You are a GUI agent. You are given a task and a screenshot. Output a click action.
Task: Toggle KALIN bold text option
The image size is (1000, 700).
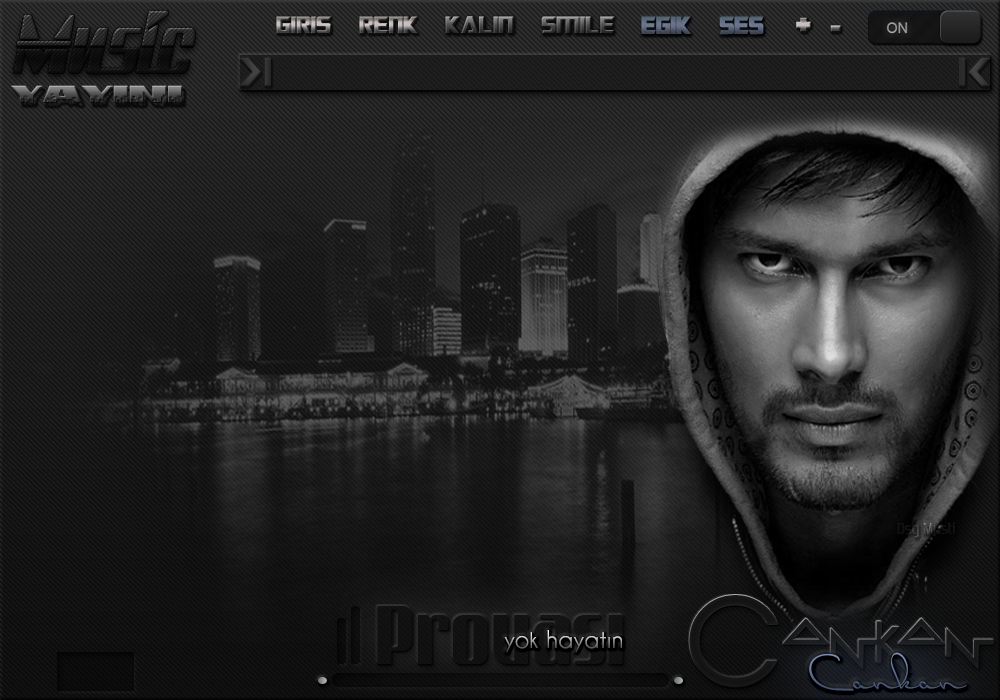point(479,26)
